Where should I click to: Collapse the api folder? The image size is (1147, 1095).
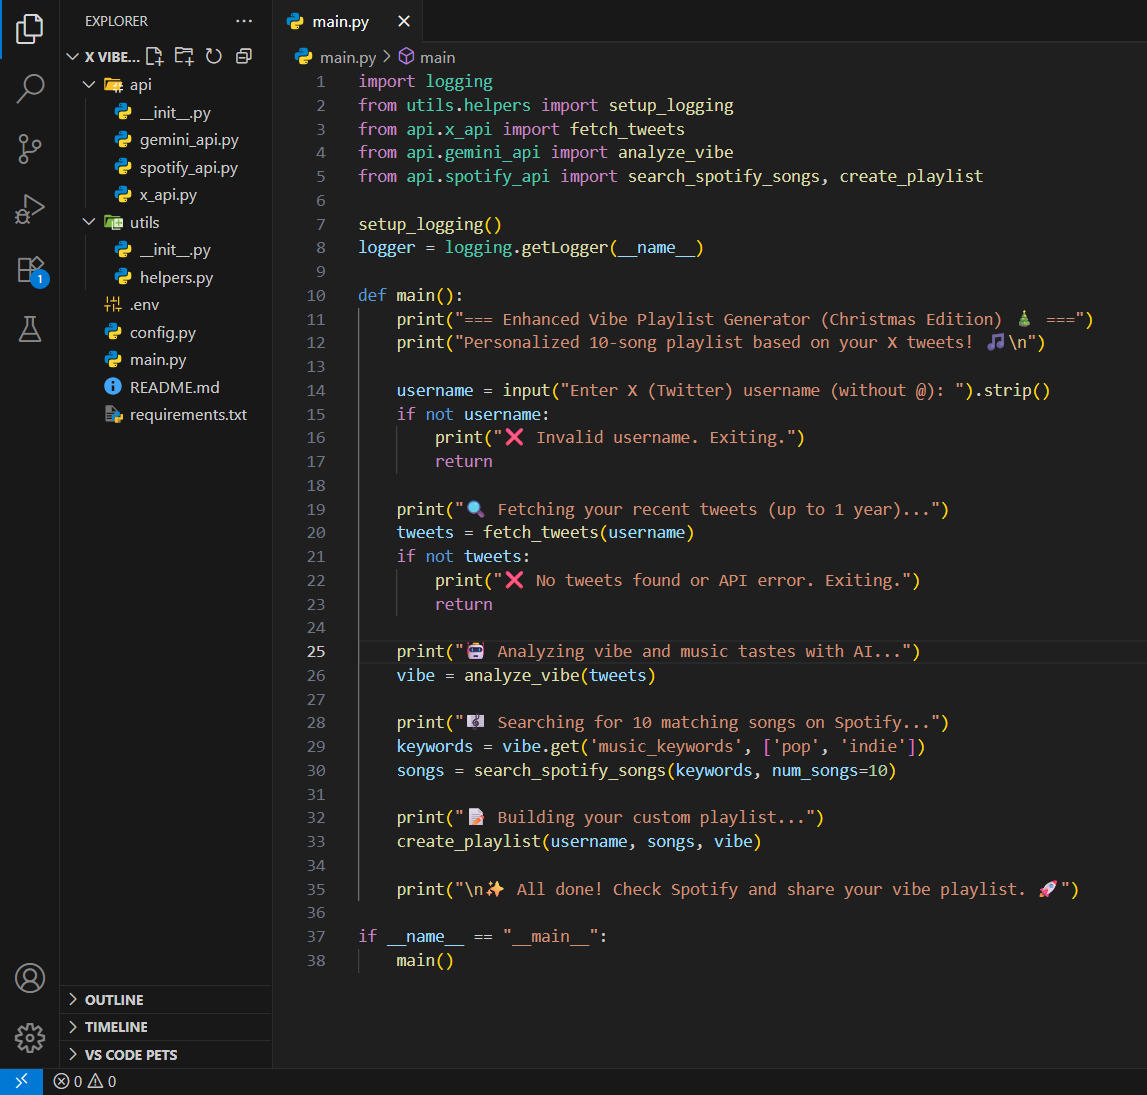(x=140, y=85)
